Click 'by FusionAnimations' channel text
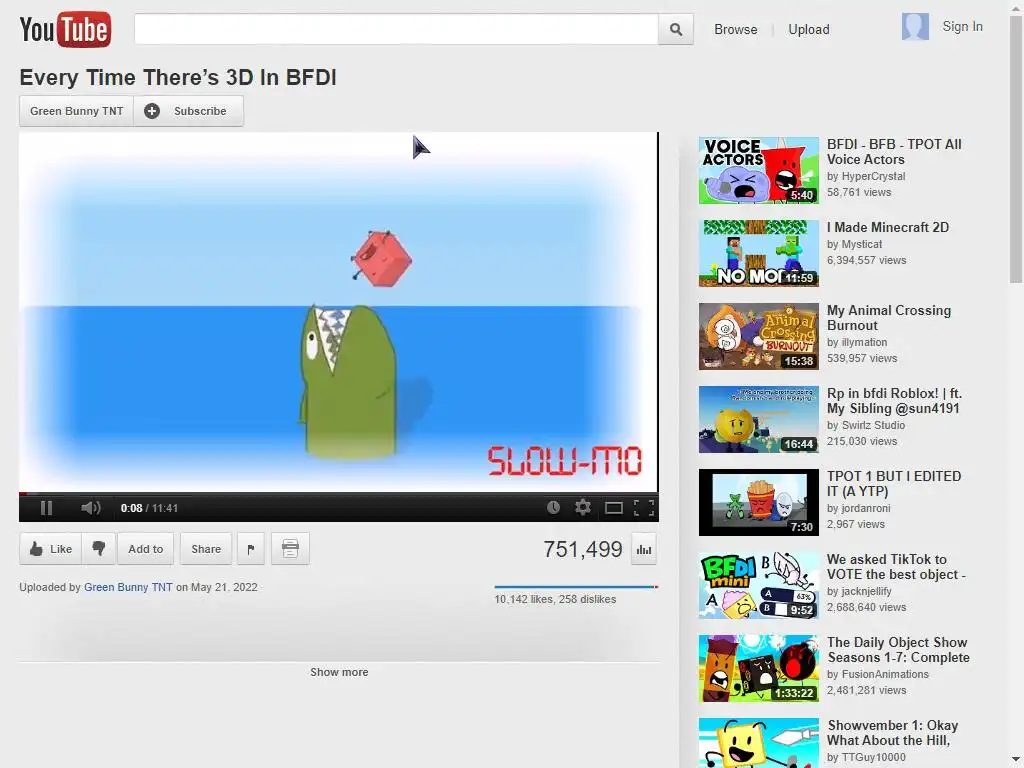The height and width of the screenshot is (768, 1024). (x=878, y=674)
